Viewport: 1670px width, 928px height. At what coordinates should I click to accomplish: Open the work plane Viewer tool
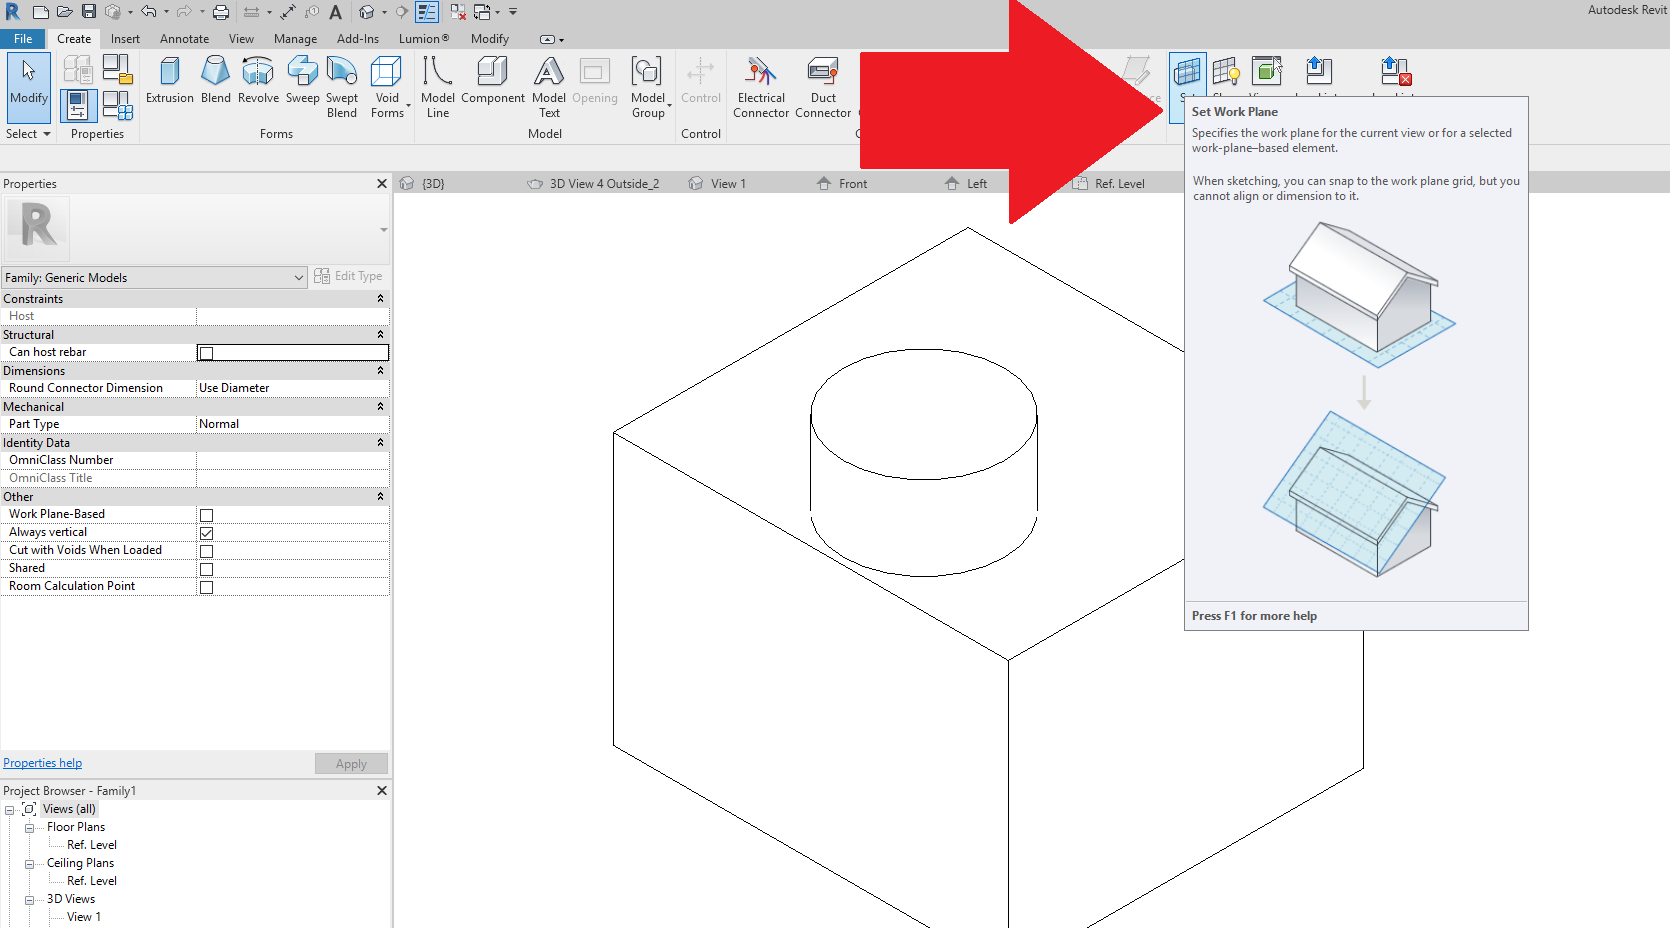pyautogui.click(x=1267, y=71)
